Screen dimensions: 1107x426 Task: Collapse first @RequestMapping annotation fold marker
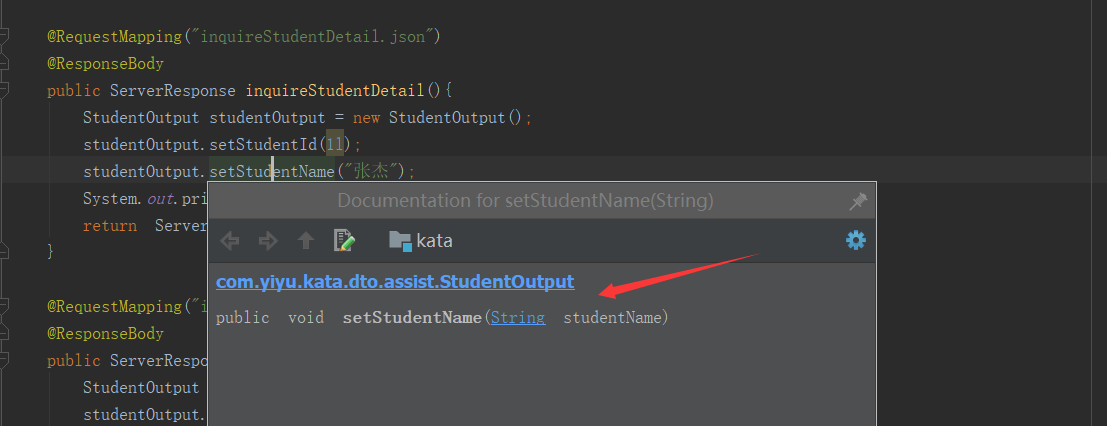pyautogui.click(x=4, y=35)
